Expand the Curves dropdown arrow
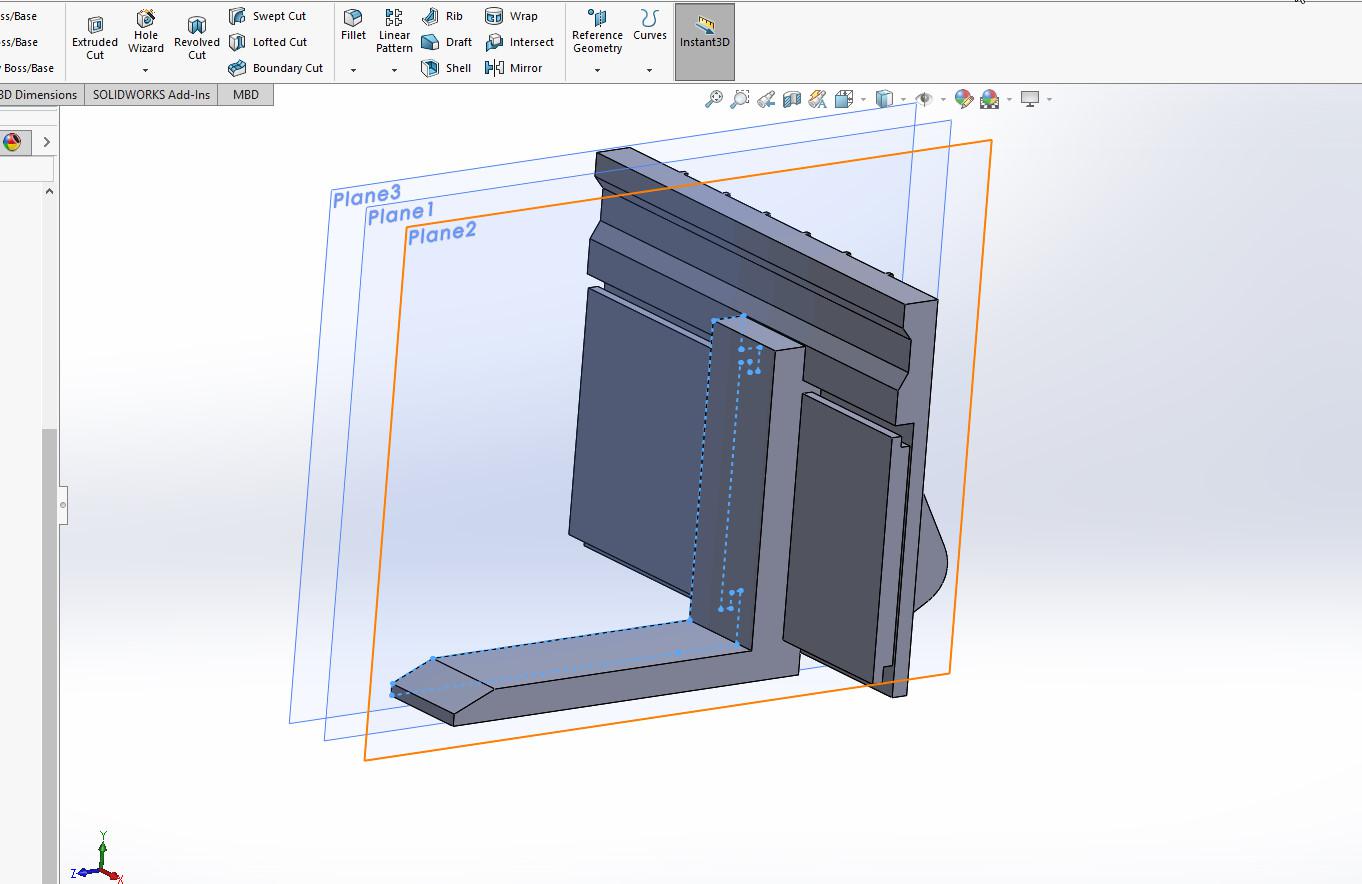 tap(649, 70)
